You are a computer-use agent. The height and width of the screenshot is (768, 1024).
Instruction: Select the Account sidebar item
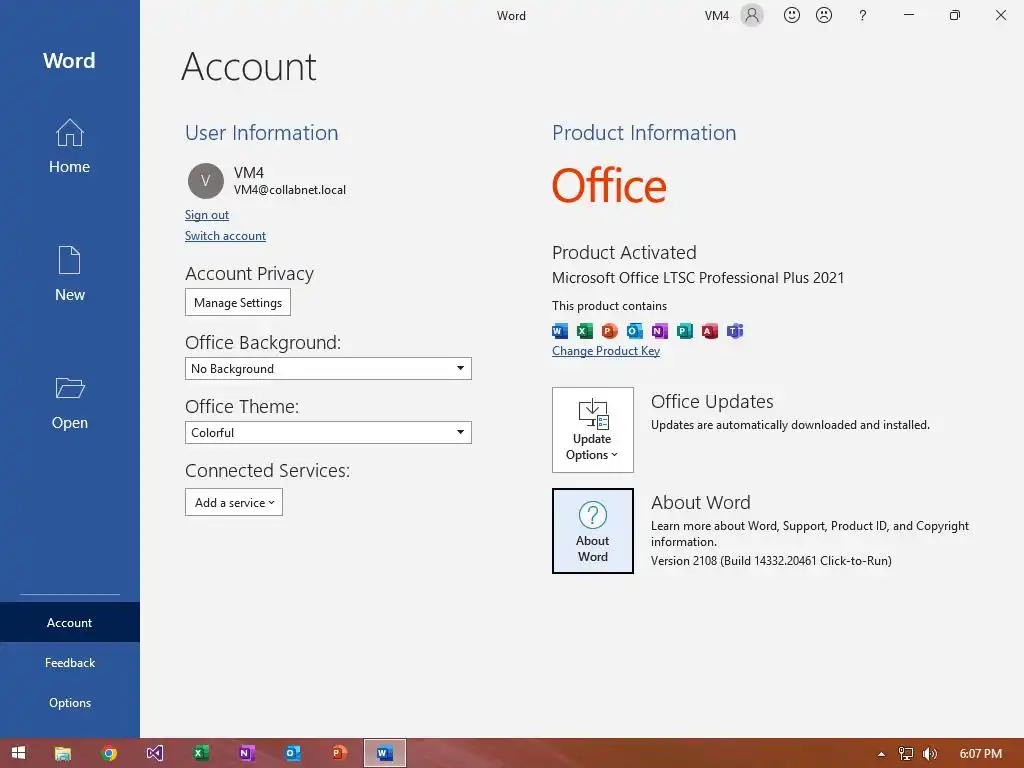(x=69, y=622)
